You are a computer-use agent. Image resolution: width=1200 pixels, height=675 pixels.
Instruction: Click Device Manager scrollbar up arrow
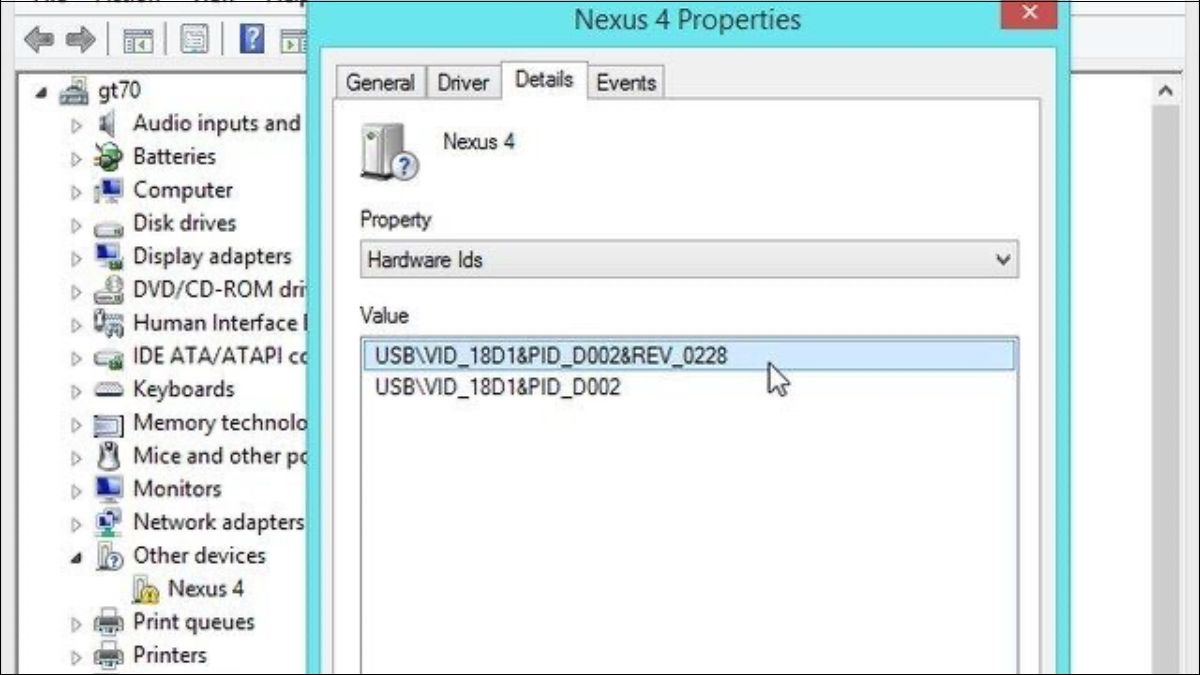[x=1165, y=91]
